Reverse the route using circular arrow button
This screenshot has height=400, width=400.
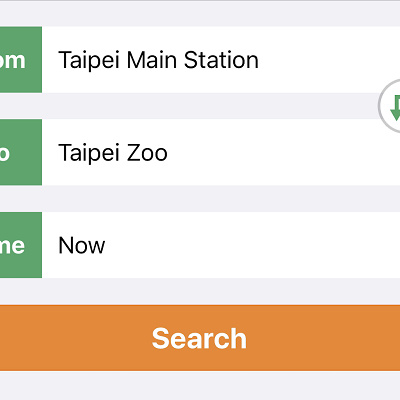pyautogui.click(x=390, y=106)
